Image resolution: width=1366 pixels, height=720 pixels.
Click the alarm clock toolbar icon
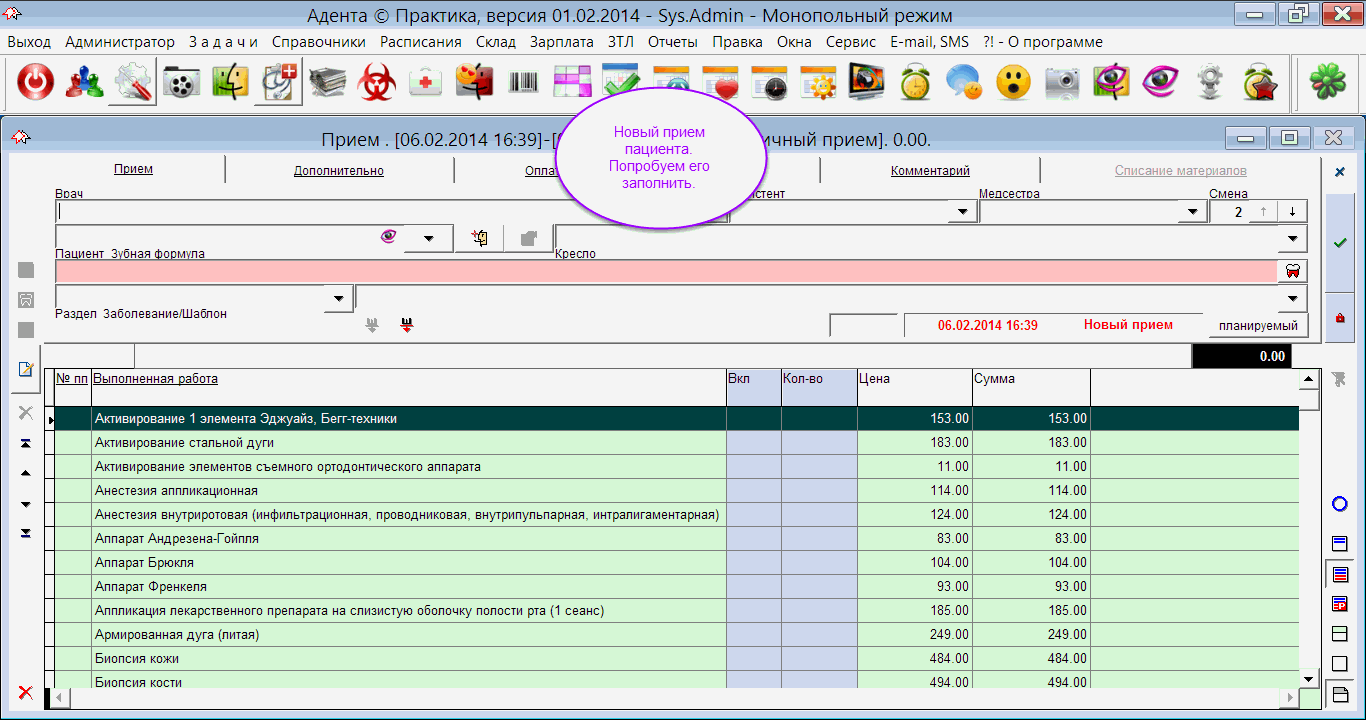coord(915,83)
